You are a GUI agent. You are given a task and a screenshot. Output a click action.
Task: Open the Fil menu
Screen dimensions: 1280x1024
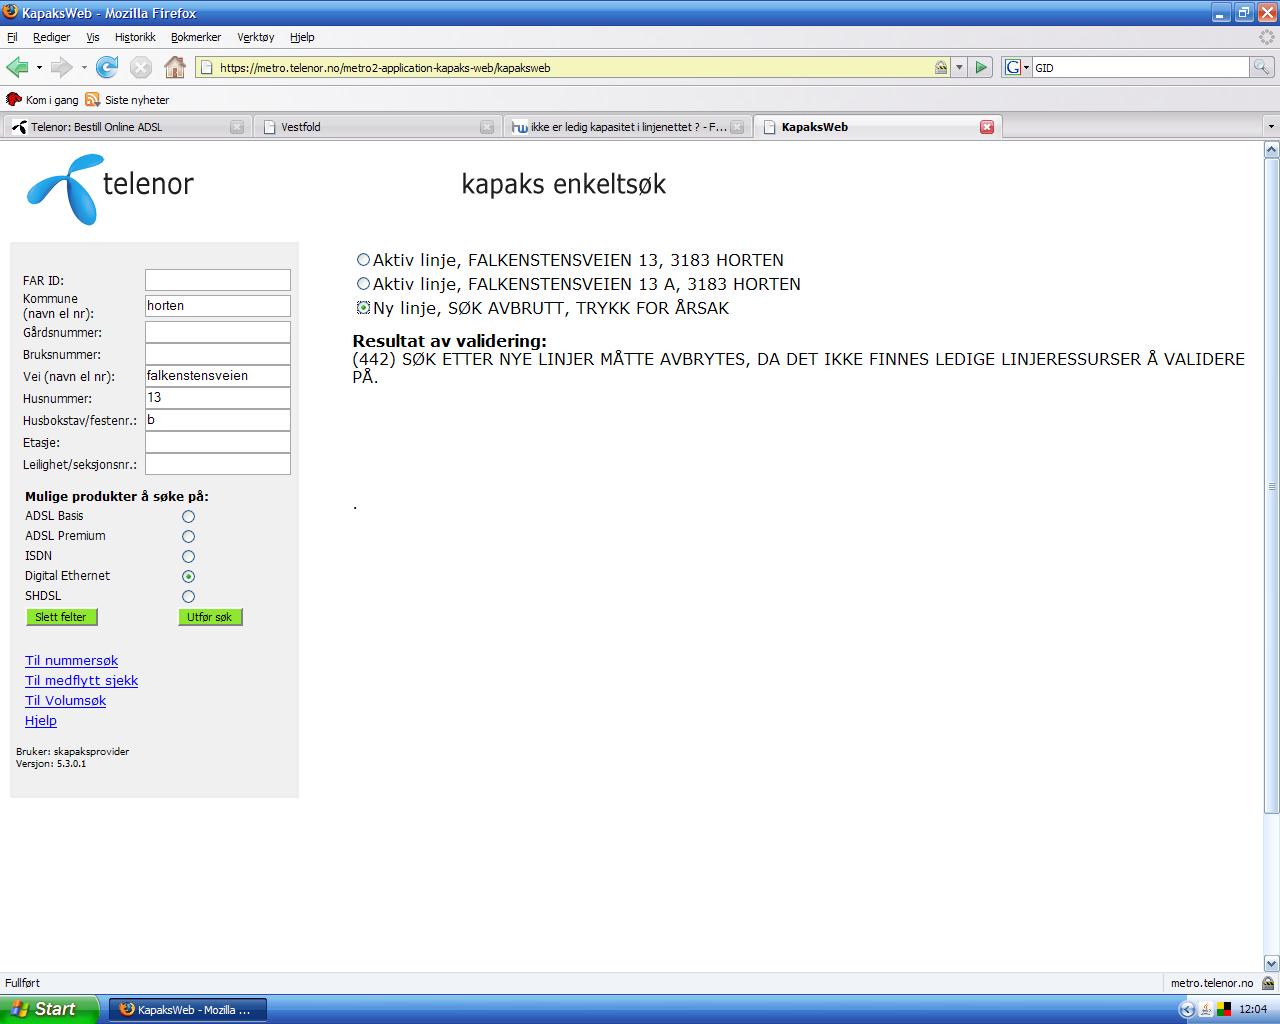tap(12, 37)
